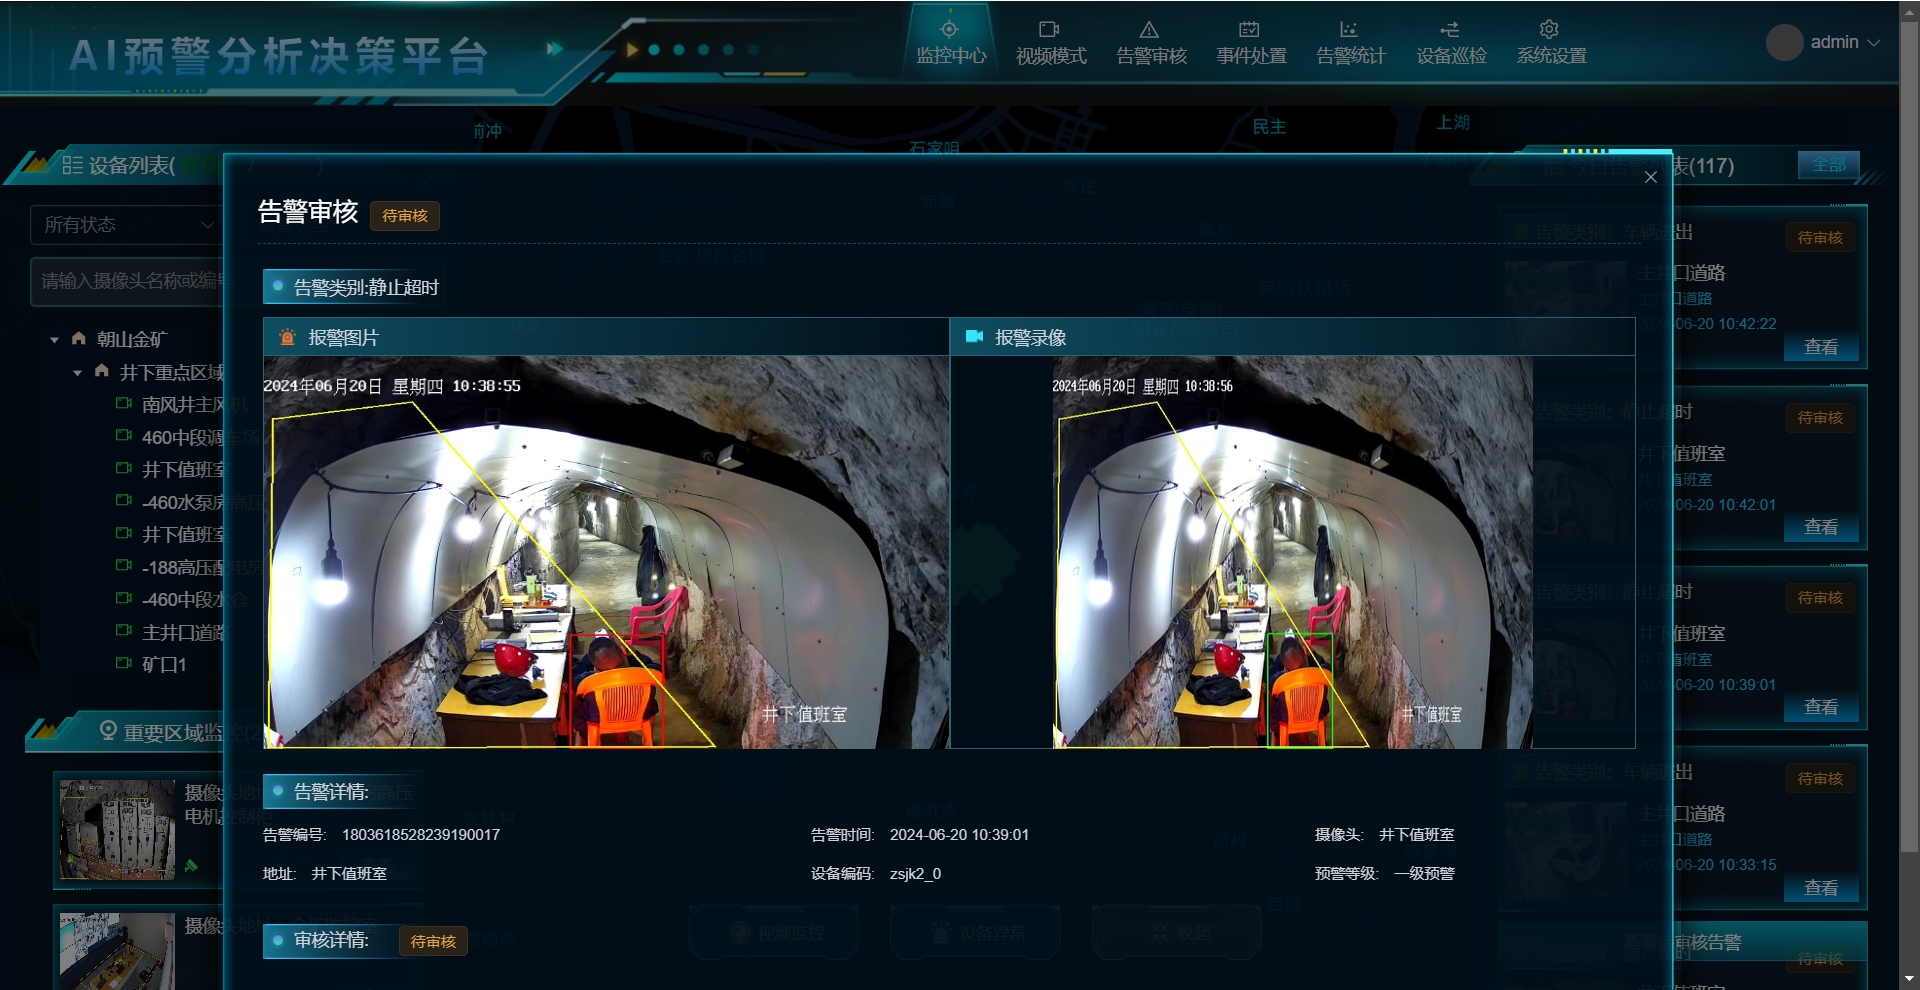Screen dimensions: 1920x990
Task: Click the admin user avatar
Action: [x=1784, y=42]
